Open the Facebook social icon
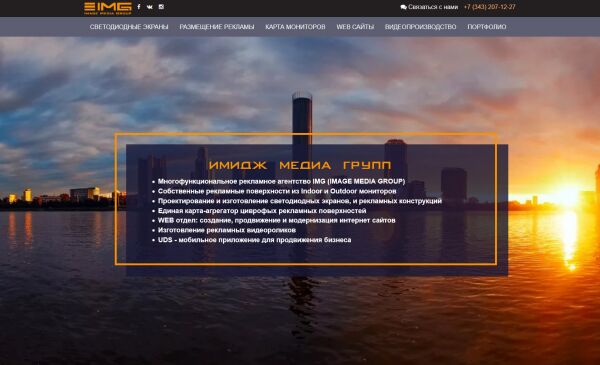The image size is (600, 365). (139, 7)
